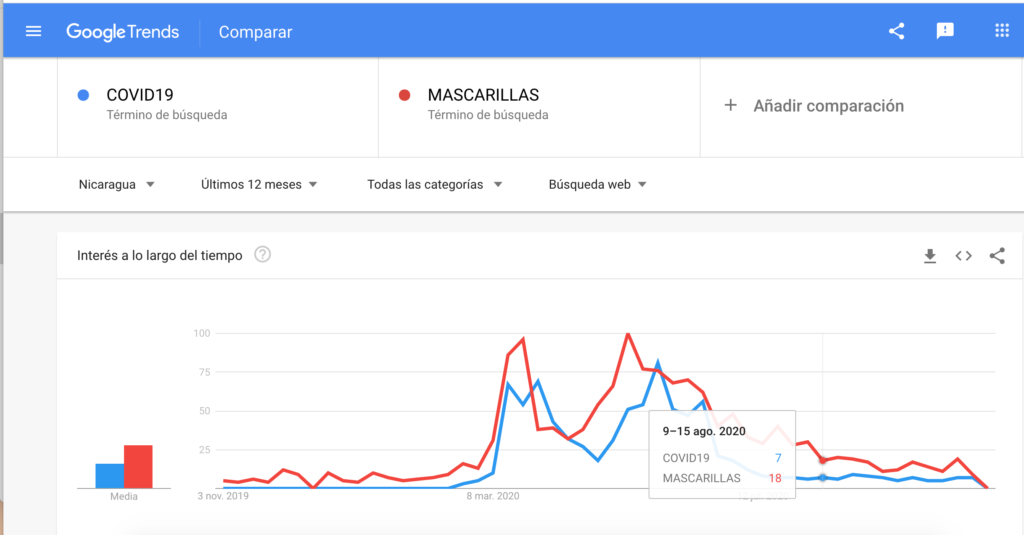The image size is (1024, 535).
Task: Edit the MASCARILLAS search term
Action: (x=483, y=95)
